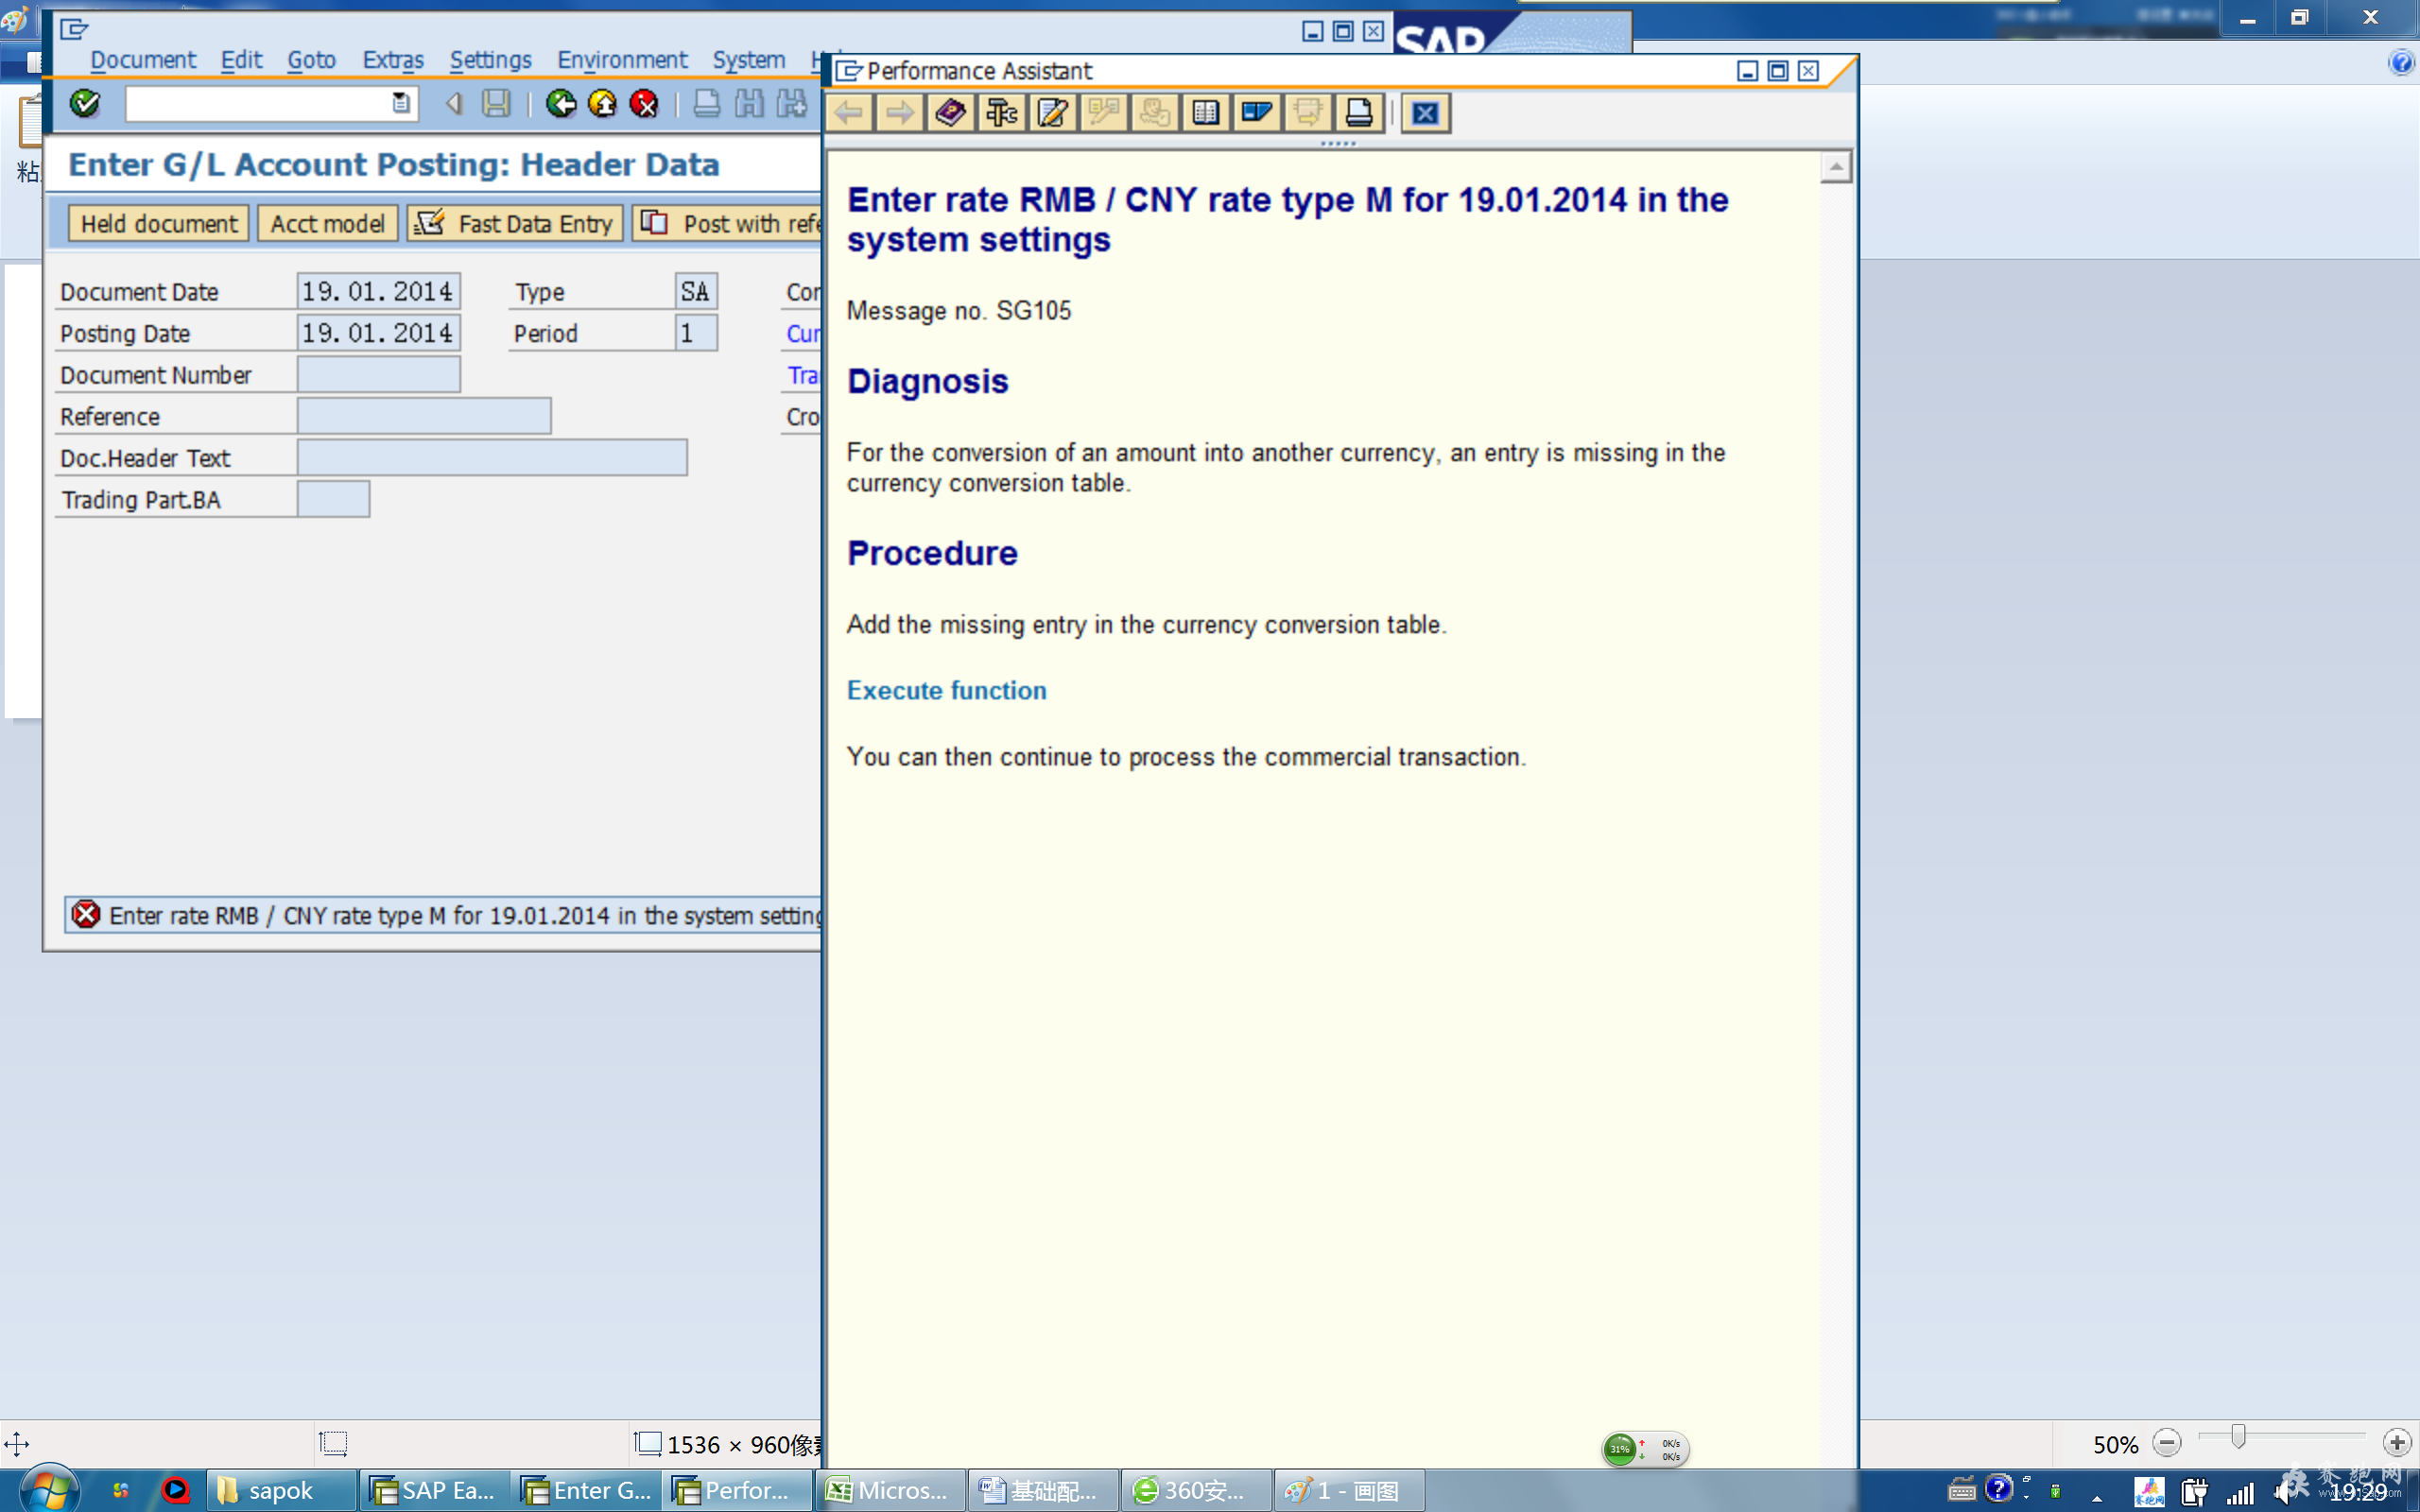The image size is (2420, 1512).
Task: Switch to the Excel taskbar item
Action: point(890,1490)
